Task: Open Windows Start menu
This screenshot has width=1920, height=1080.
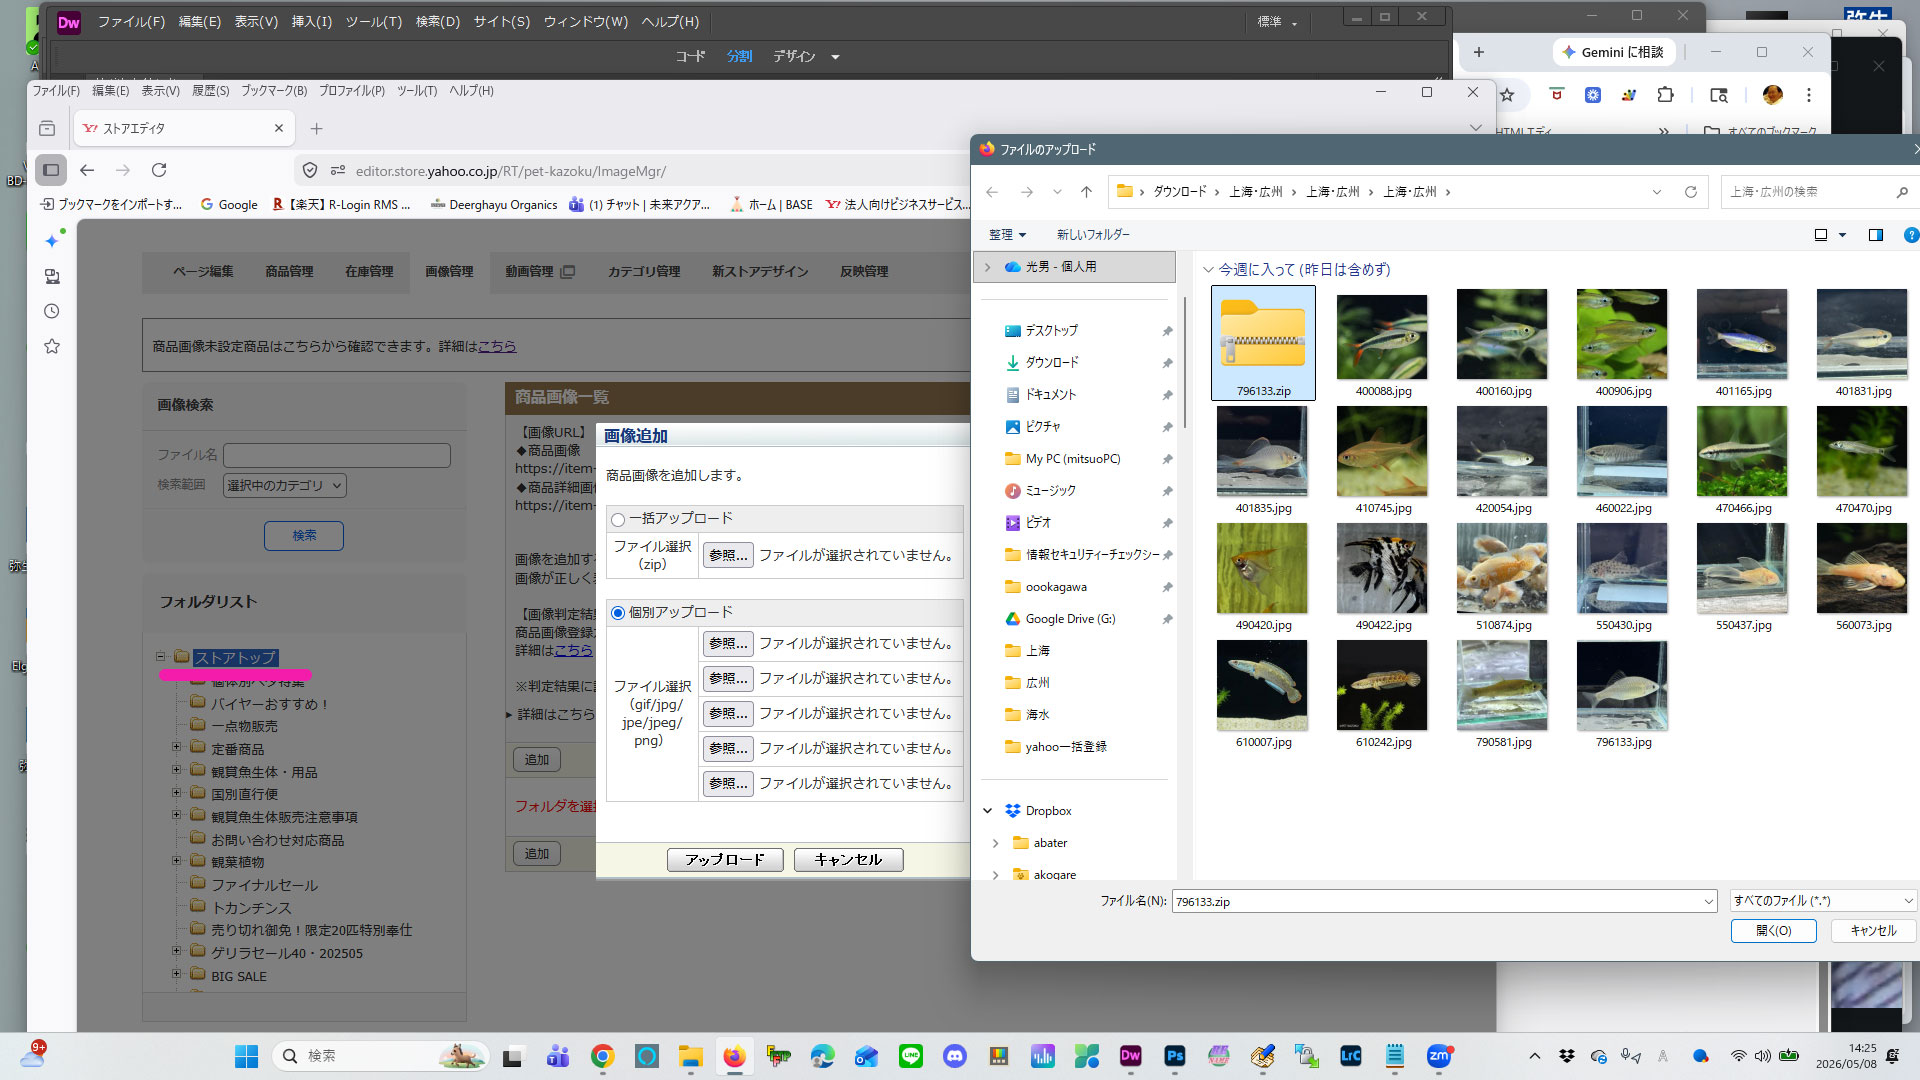Action: (x=246, y=1056)
